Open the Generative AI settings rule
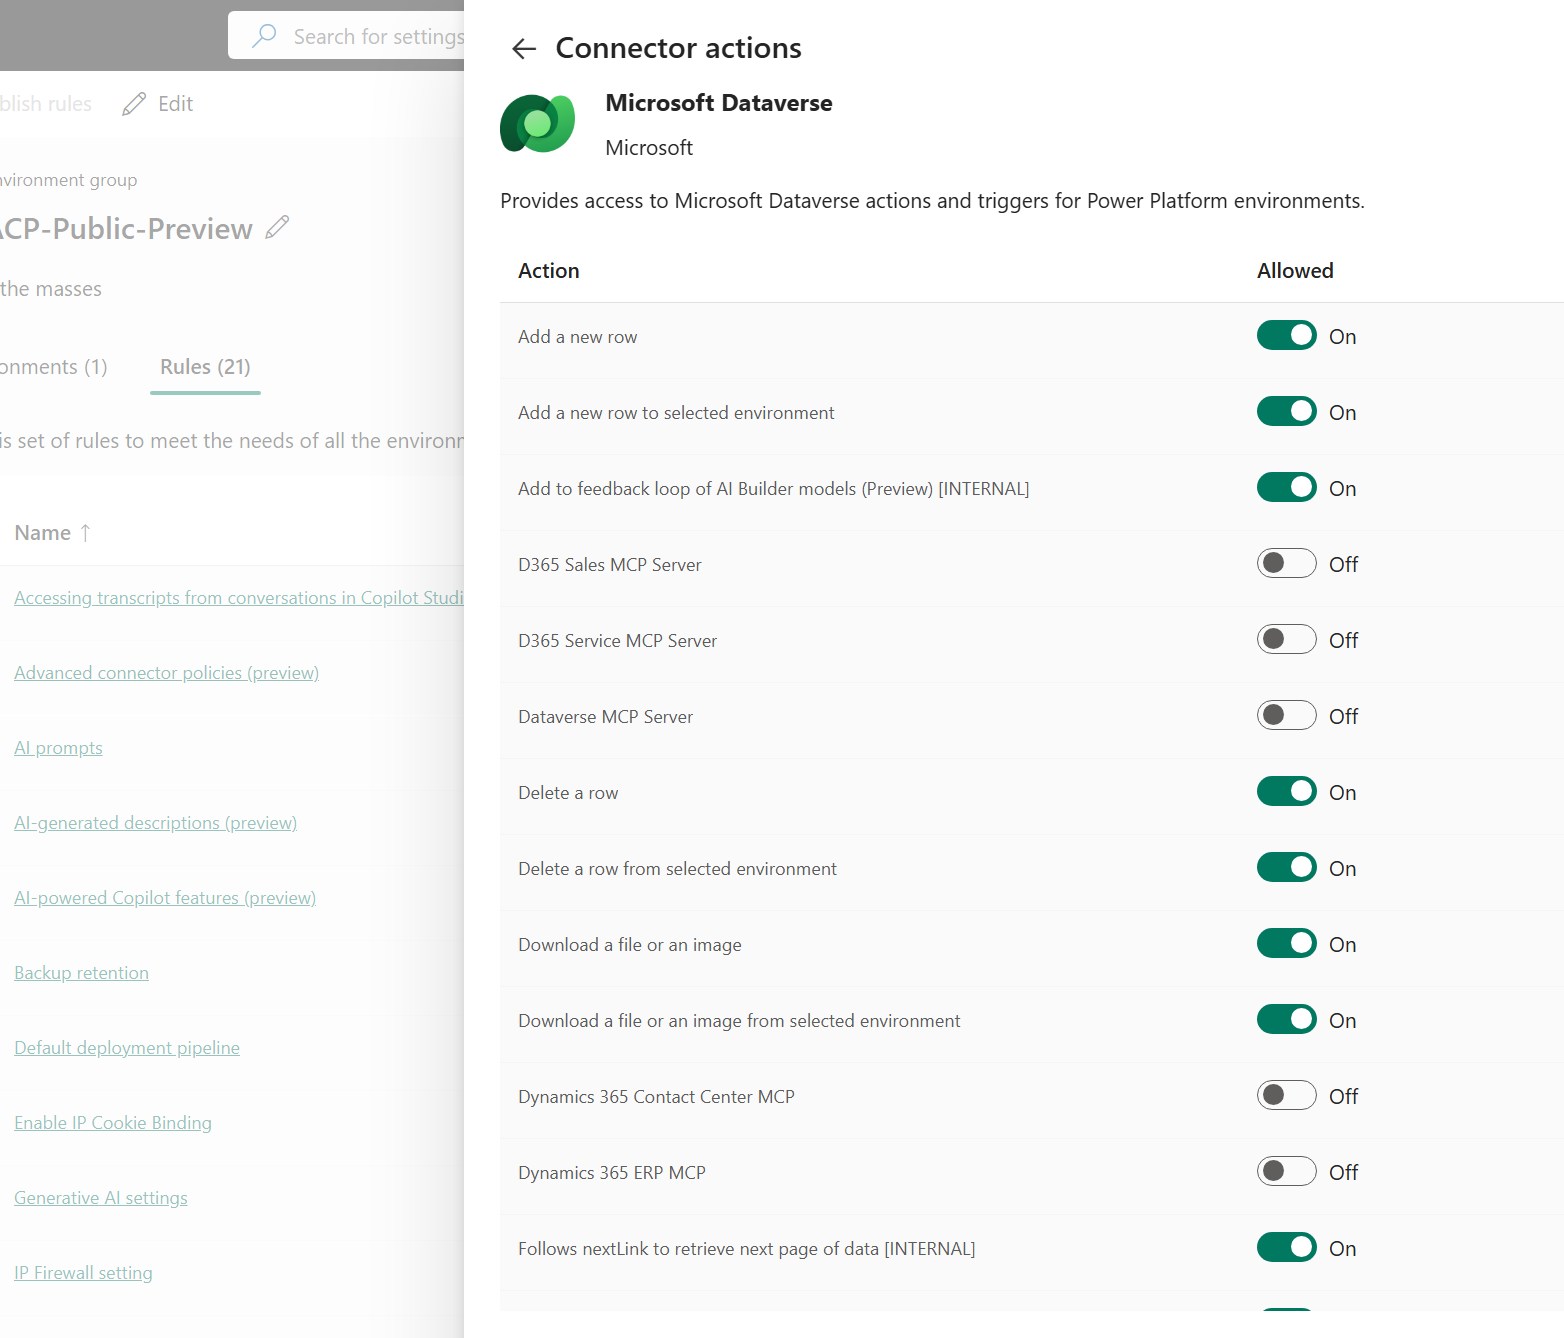The height and width of the screenshot is (1338, 1564). (x=100, y=1197)
